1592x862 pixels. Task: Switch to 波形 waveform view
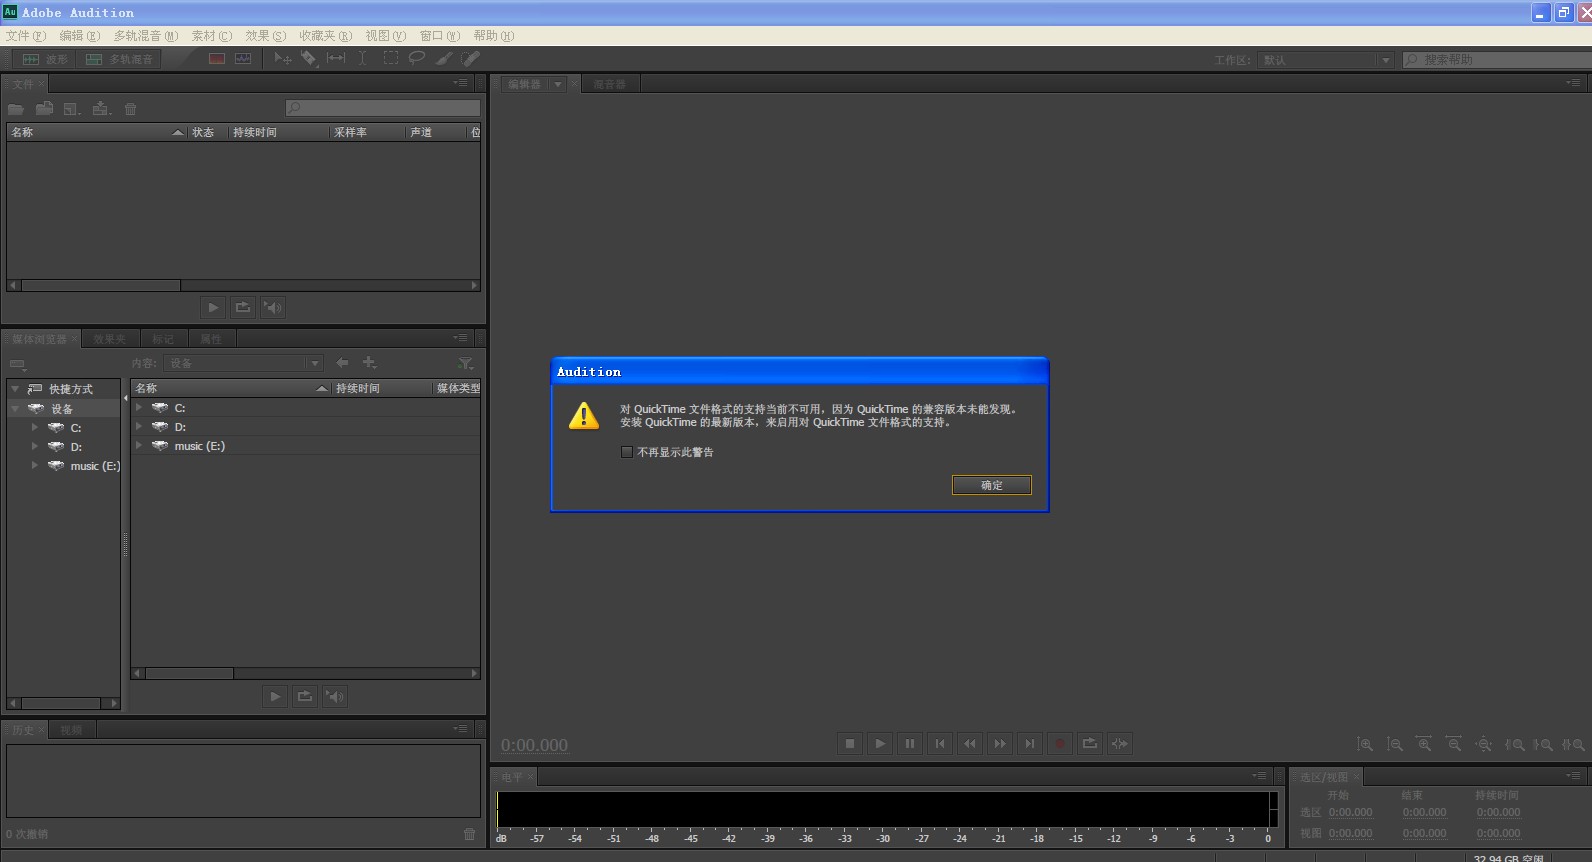point(45,59)
